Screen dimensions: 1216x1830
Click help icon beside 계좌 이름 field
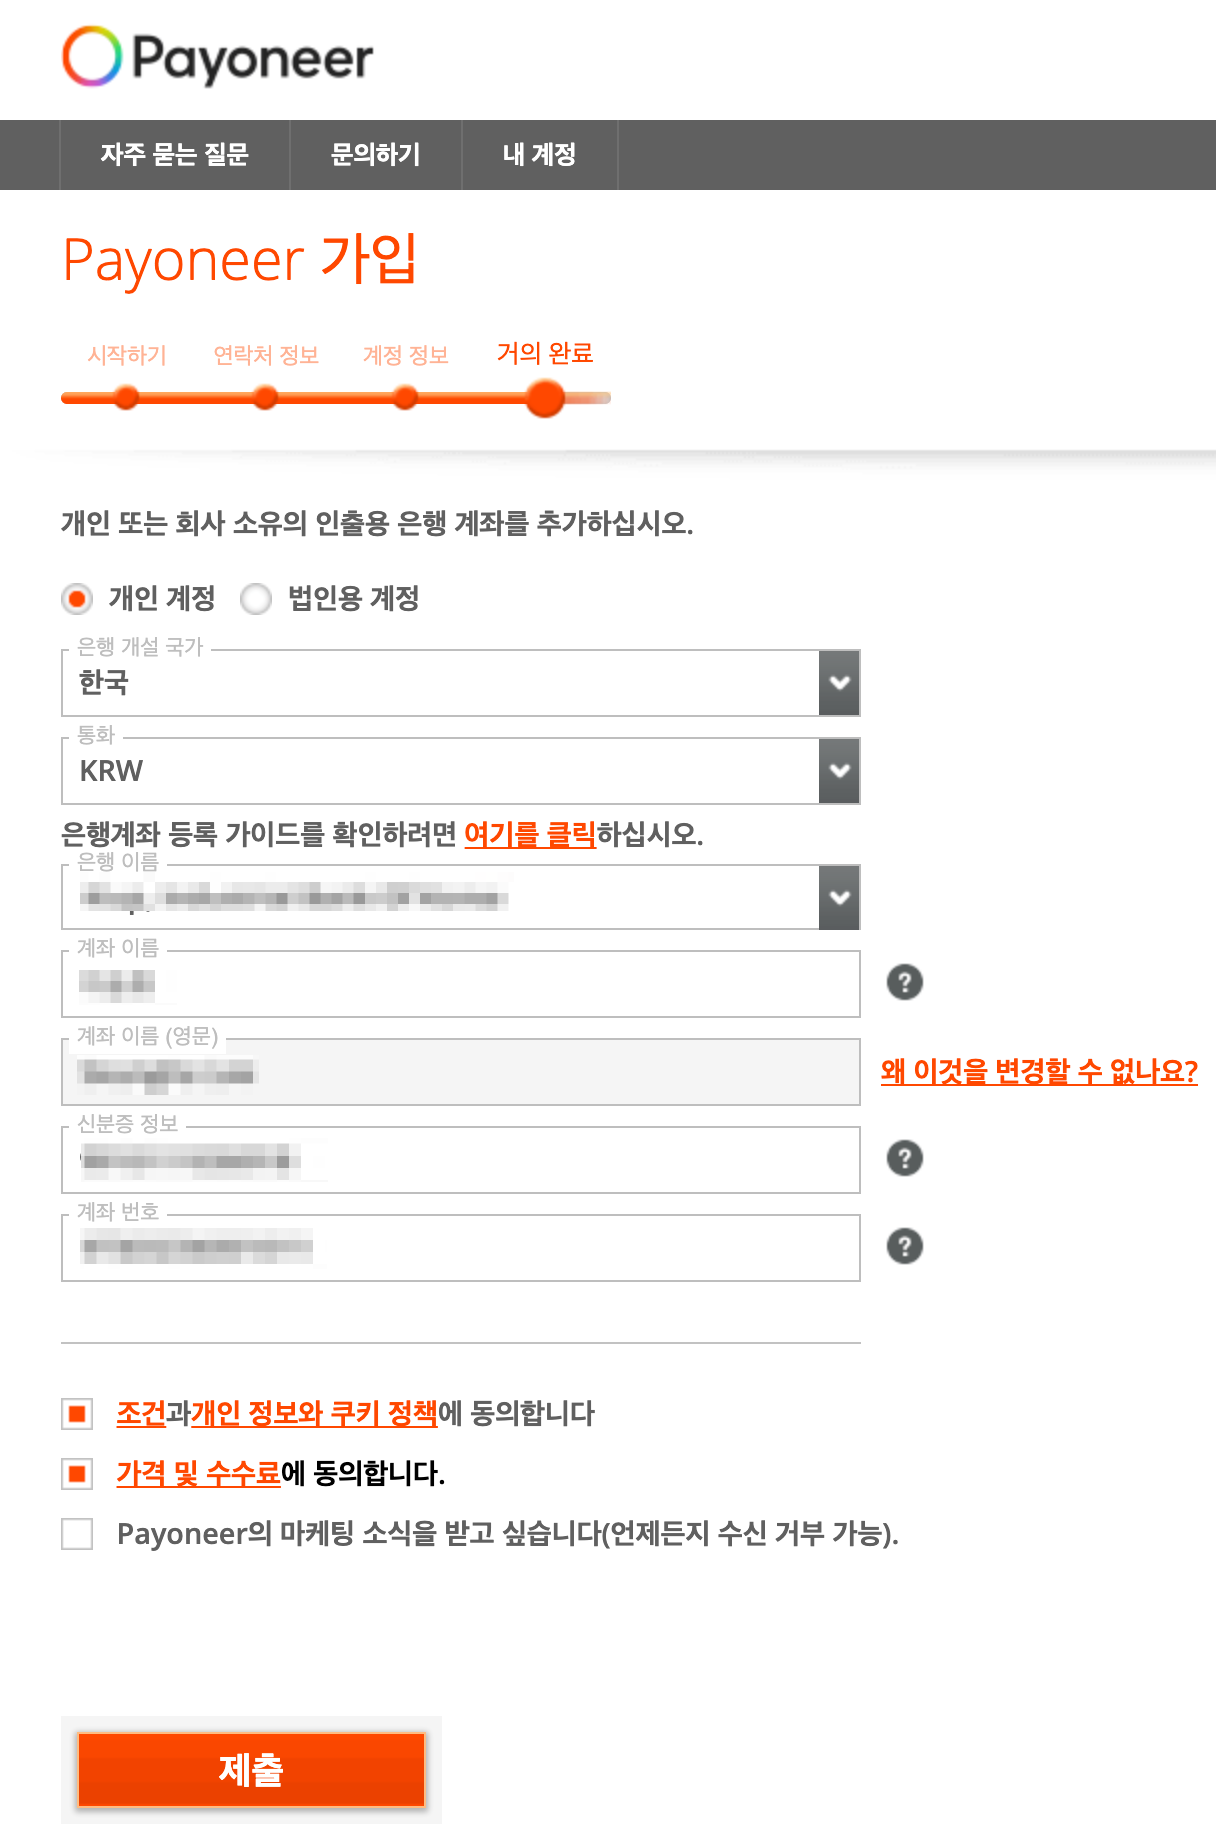[904, 982]
